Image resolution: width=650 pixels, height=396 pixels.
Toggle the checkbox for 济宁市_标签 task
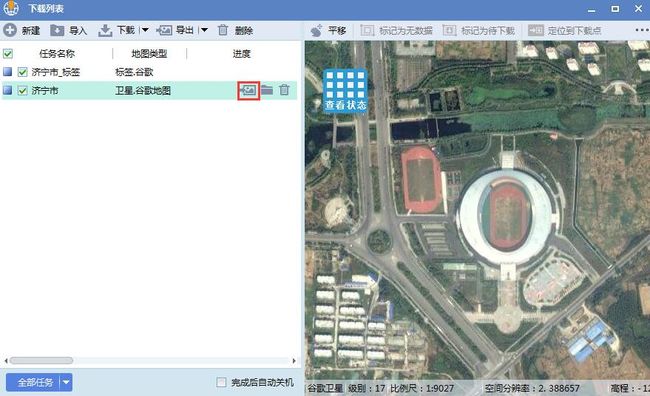click(22, 72)
